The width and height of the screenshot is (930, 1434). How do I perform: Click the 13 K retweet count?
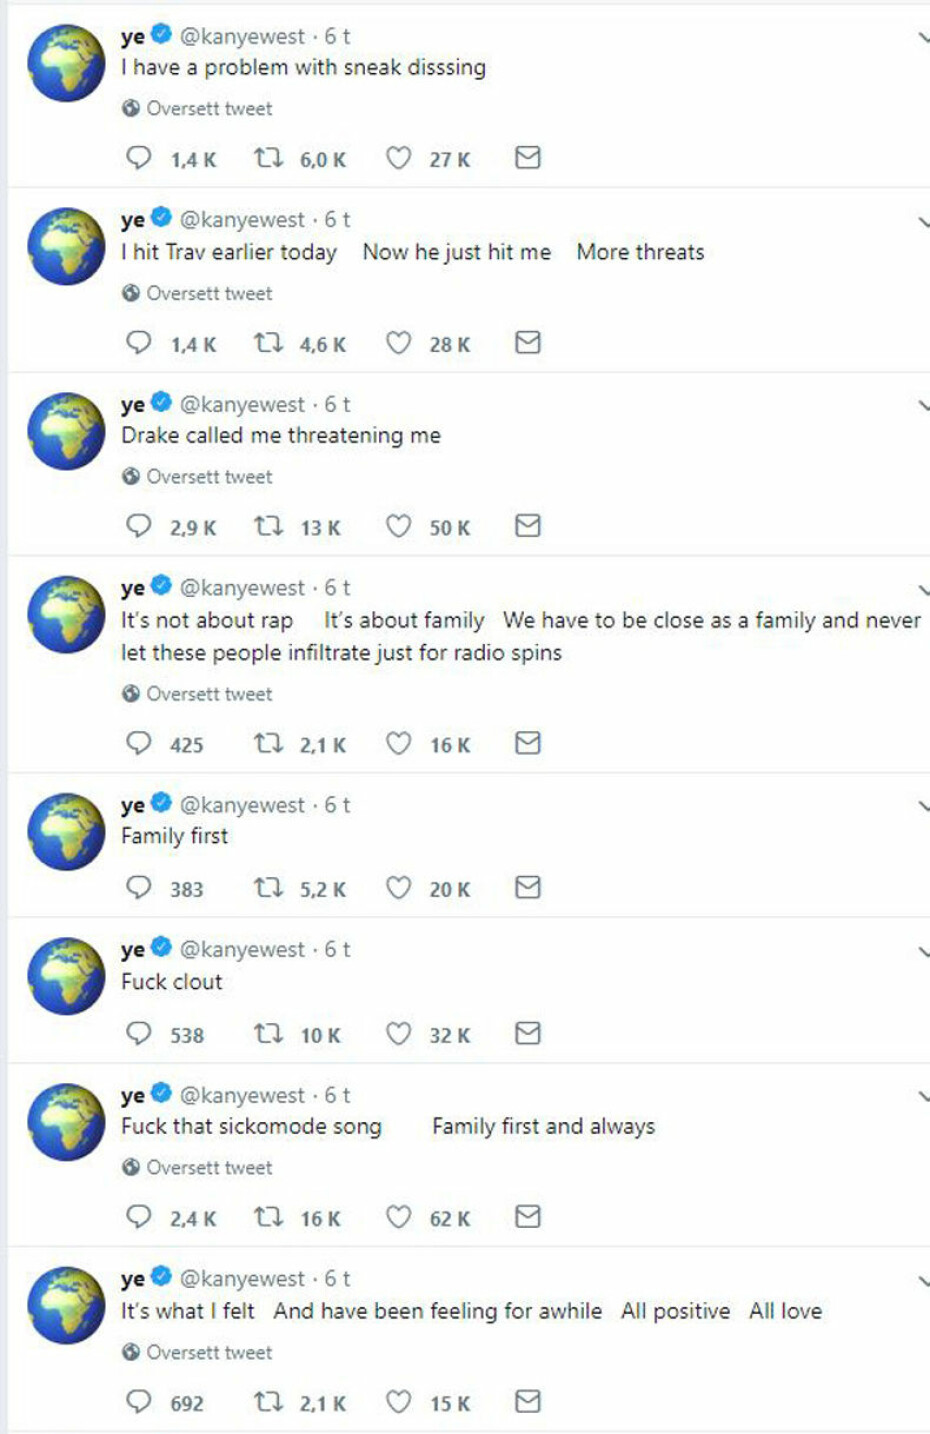pos(318,526)
